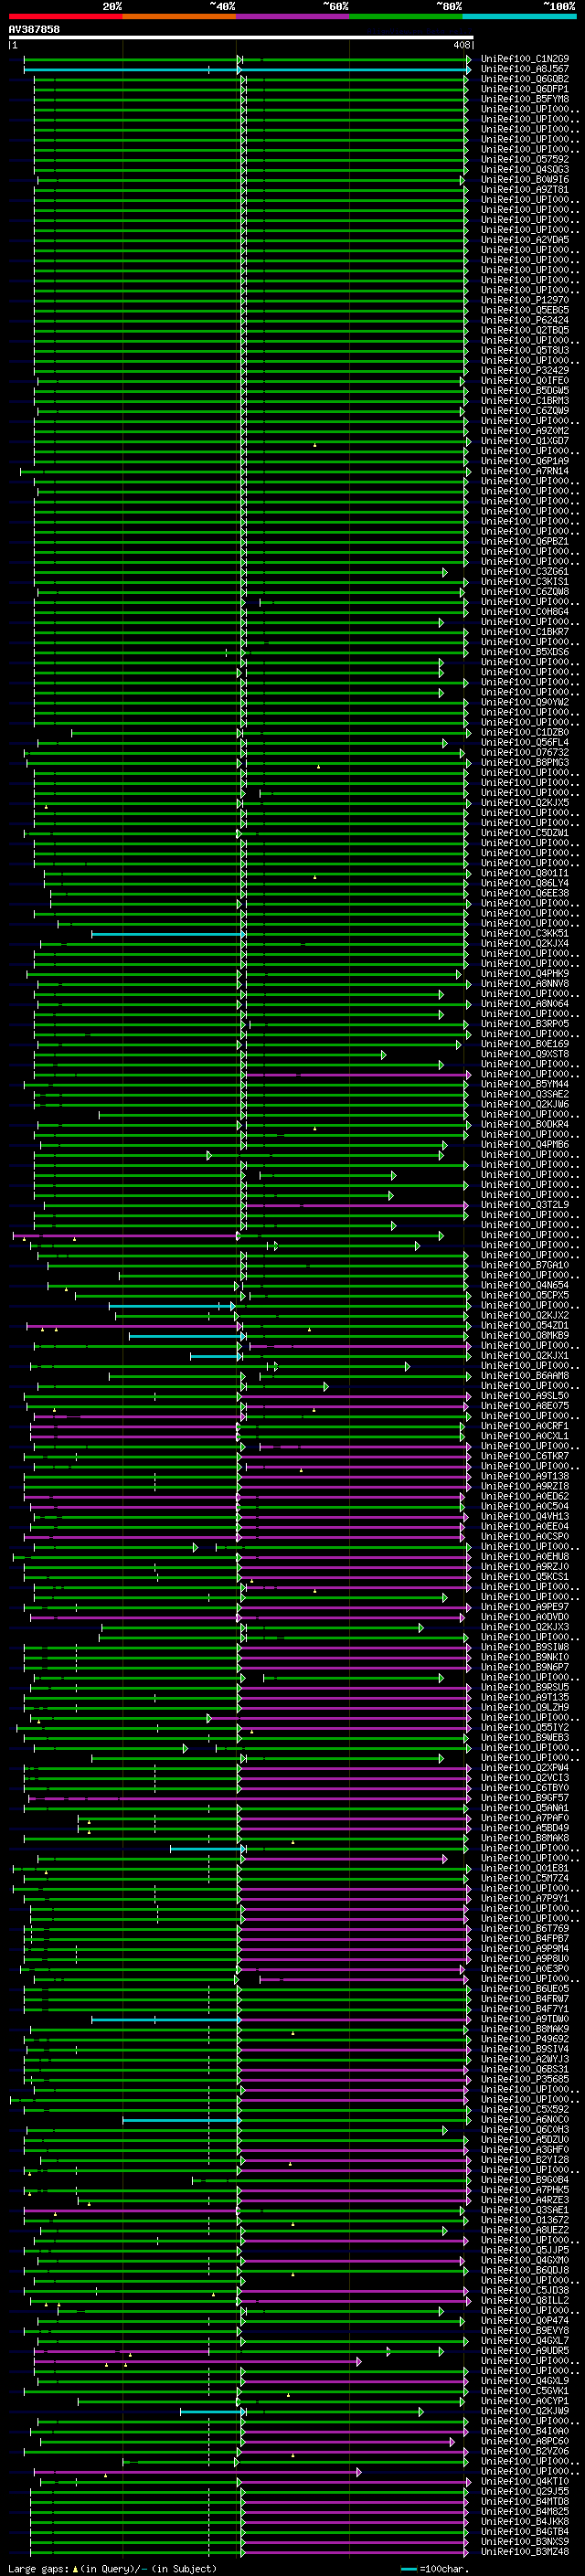585x2576 pixels.
Task: Select the UniRef100_A2VDA5 label
Action: (x=525, y=240)
